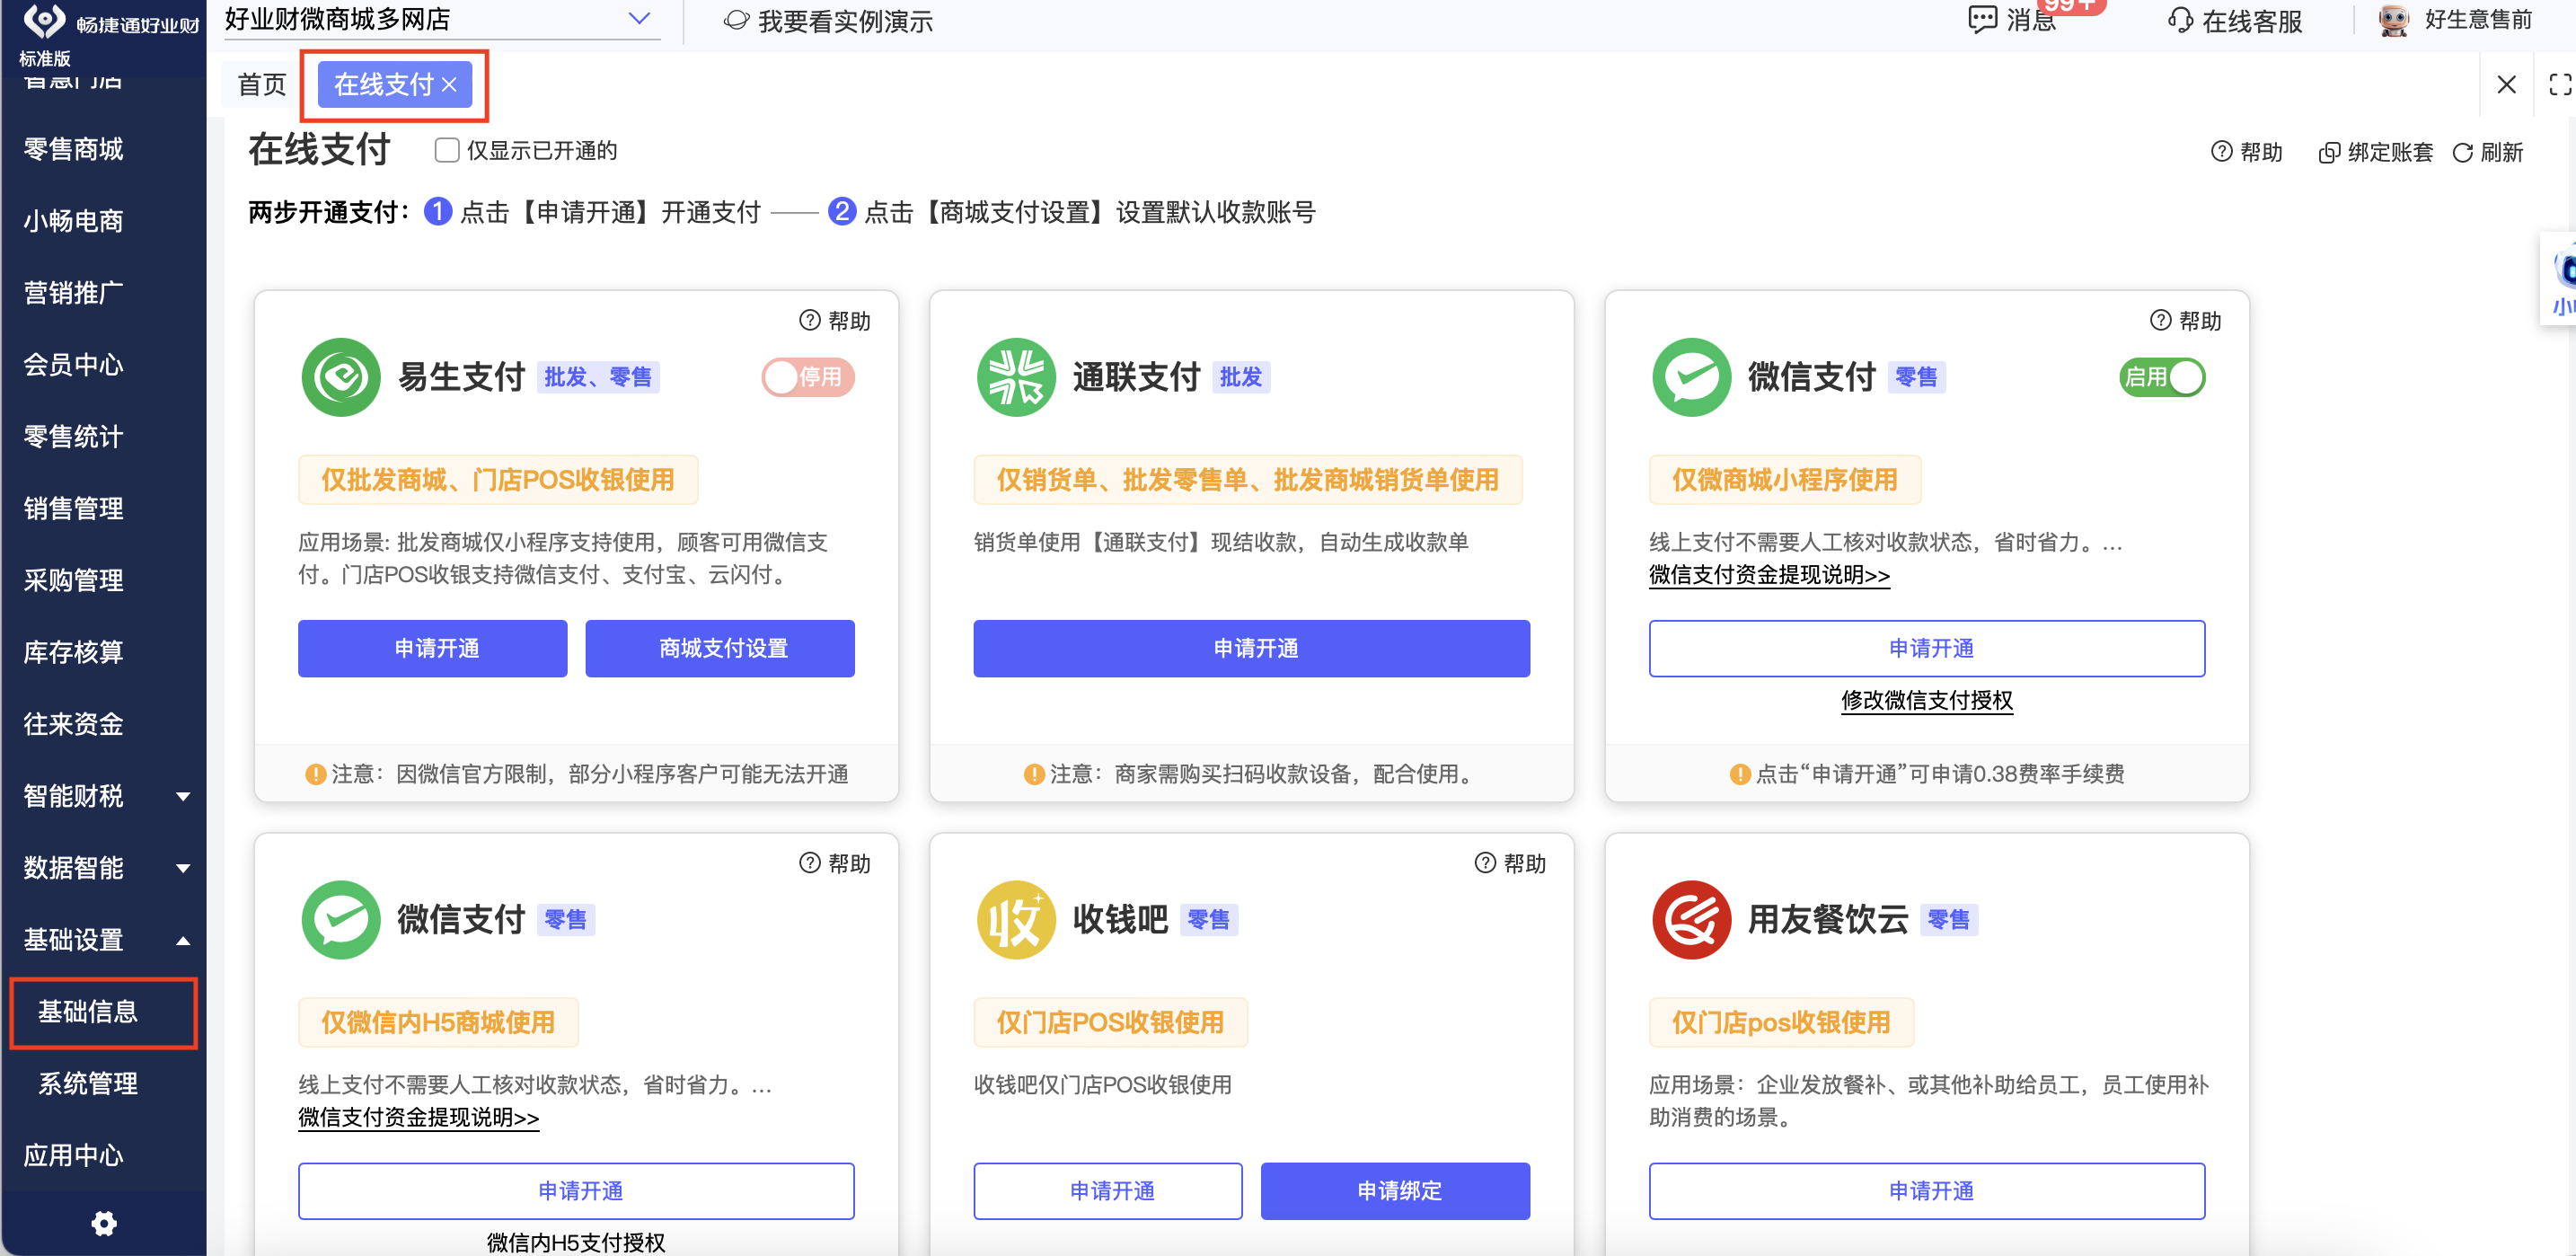Close all tabs with the X icon

tap(2506, 84)
